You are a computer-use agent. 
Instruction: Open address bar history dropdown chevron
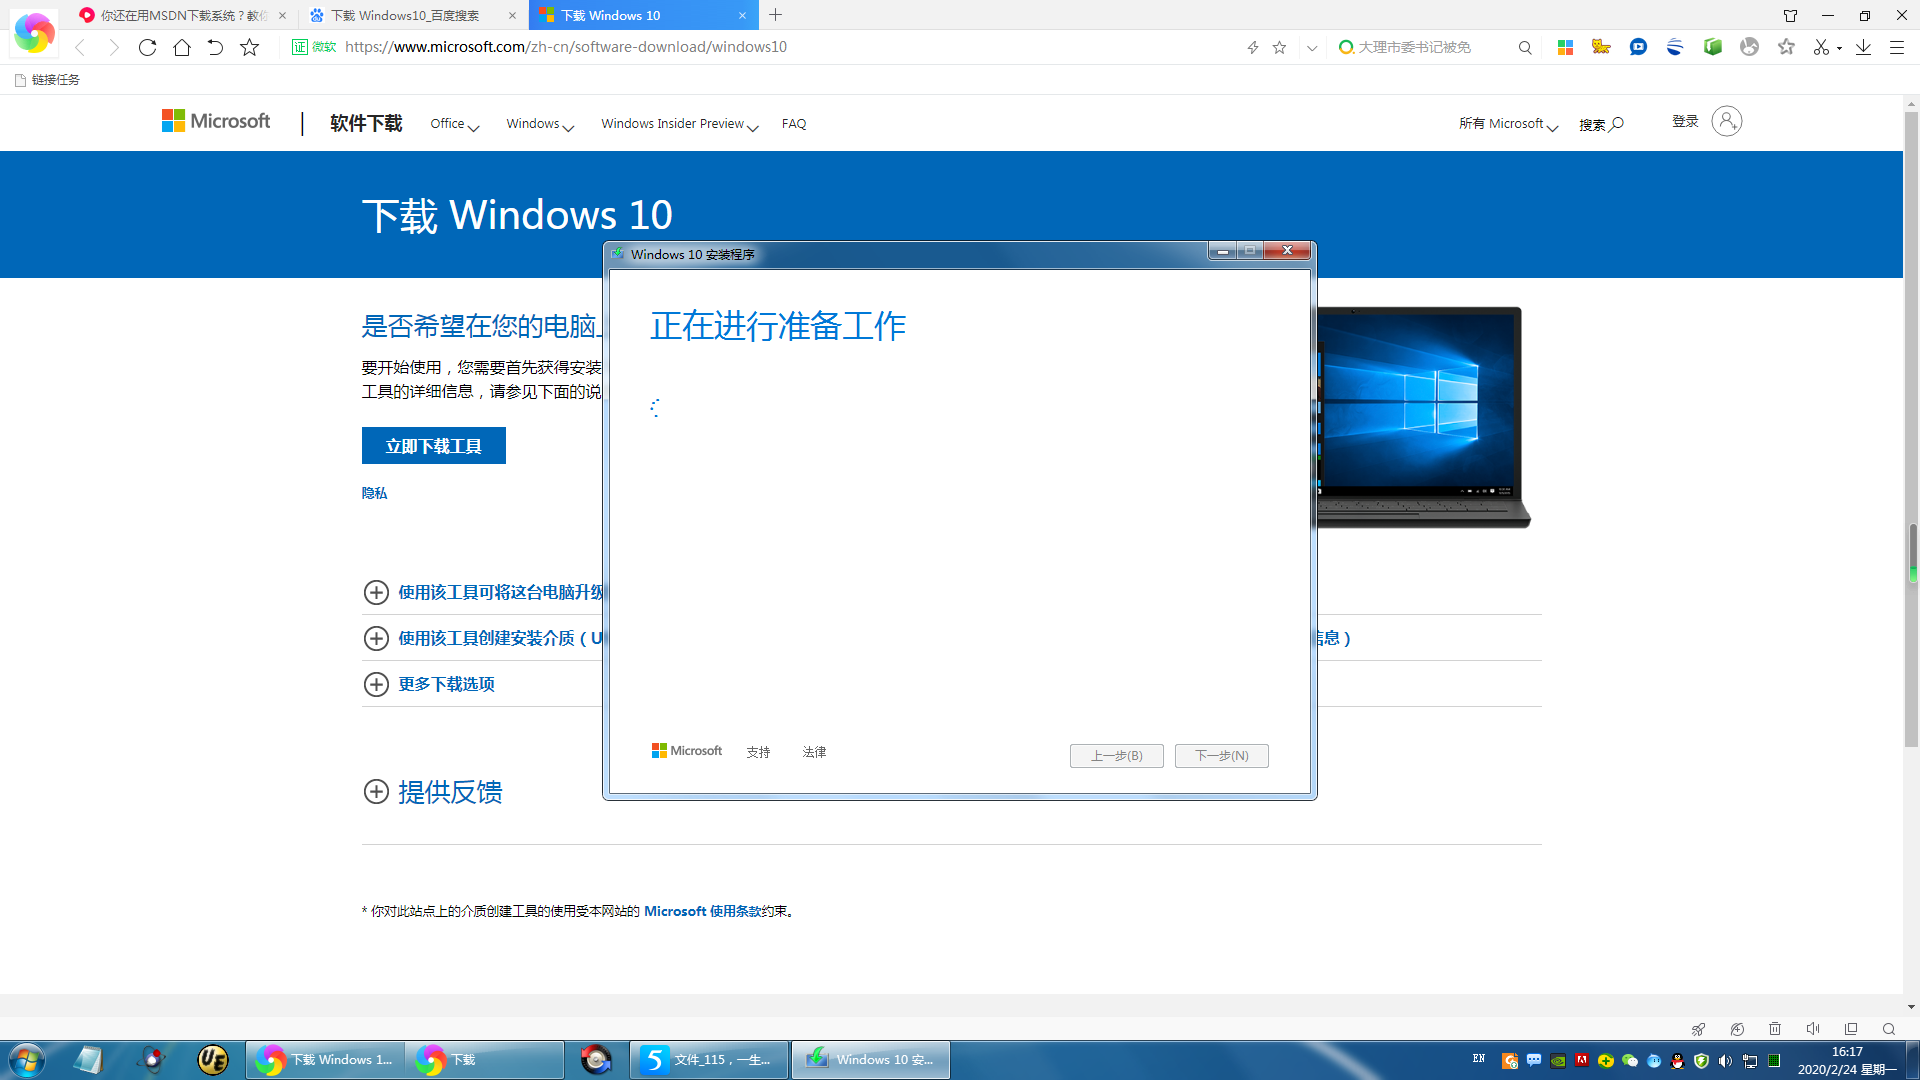[1312, 47]
